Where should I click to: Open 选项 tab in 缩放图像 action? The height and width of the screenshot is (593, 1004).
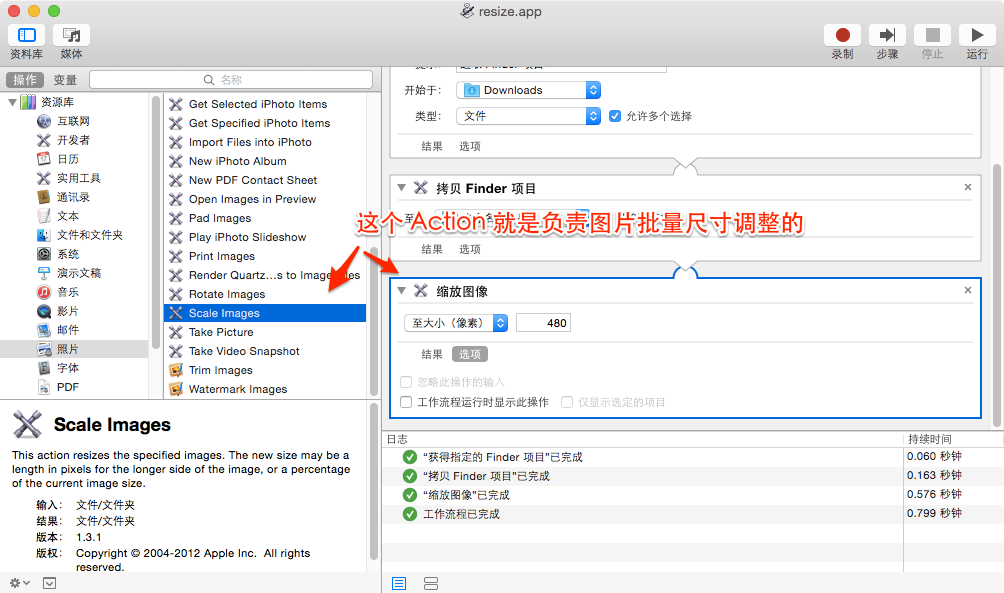tap(469, 354)
